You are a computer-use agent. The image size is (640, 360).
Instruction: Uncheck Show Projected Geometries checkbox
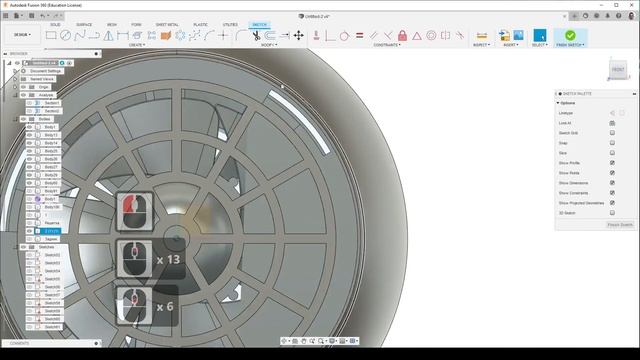(612, 203)
